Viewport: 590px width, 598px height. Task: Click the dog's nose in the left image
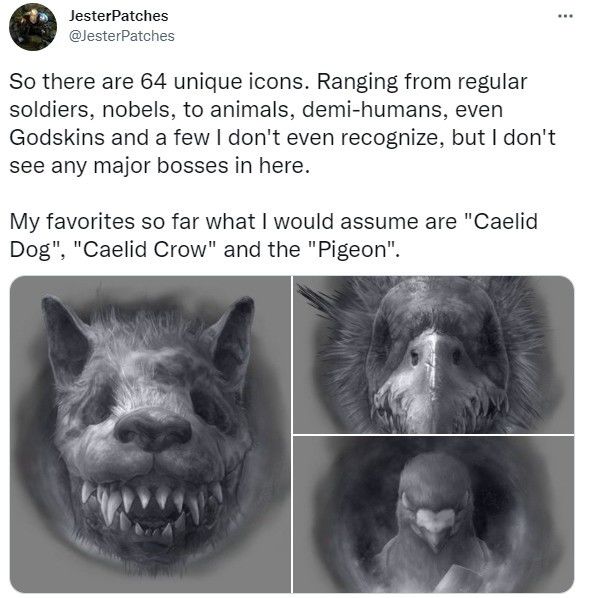(153, 431)
